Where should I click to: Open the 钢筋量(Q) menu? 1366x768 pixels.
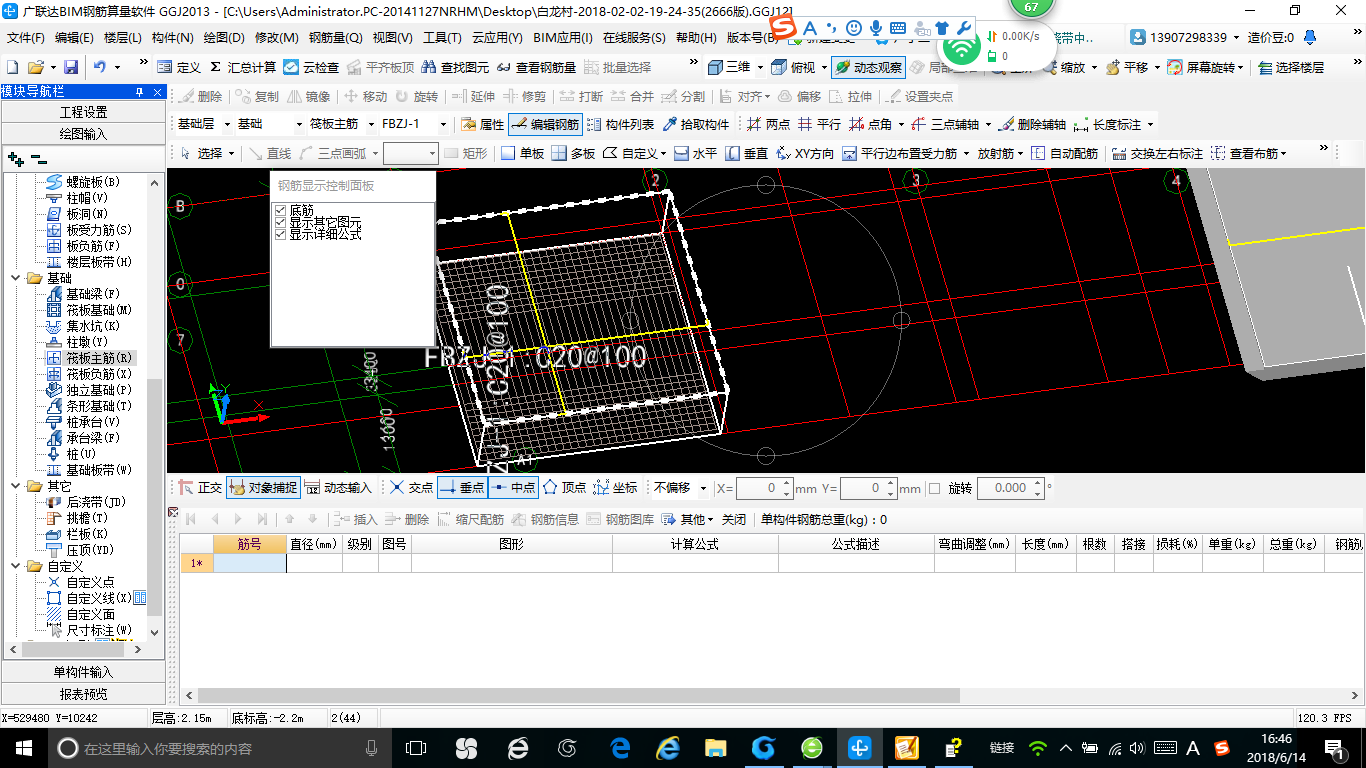tap(336, 38)
